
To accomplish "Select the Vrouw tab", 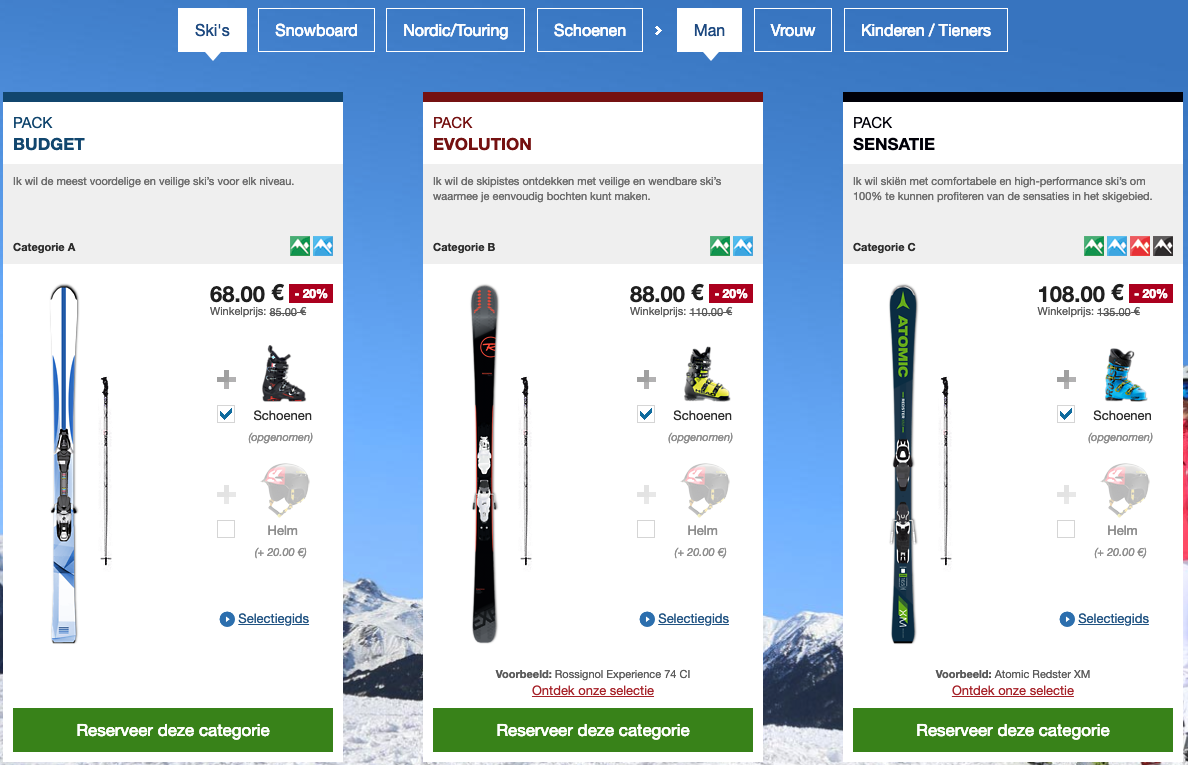I will click(x=793, y=30).
